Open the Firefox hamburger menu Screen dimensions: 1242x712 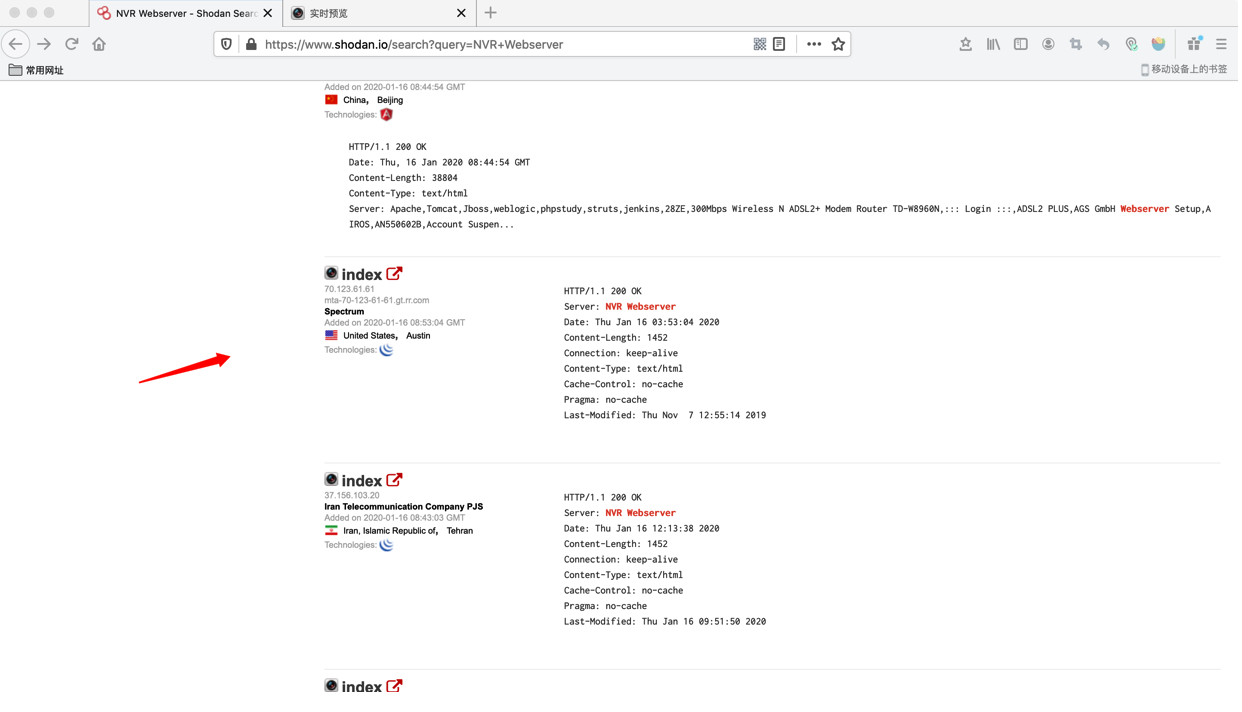click(1221, 44)
